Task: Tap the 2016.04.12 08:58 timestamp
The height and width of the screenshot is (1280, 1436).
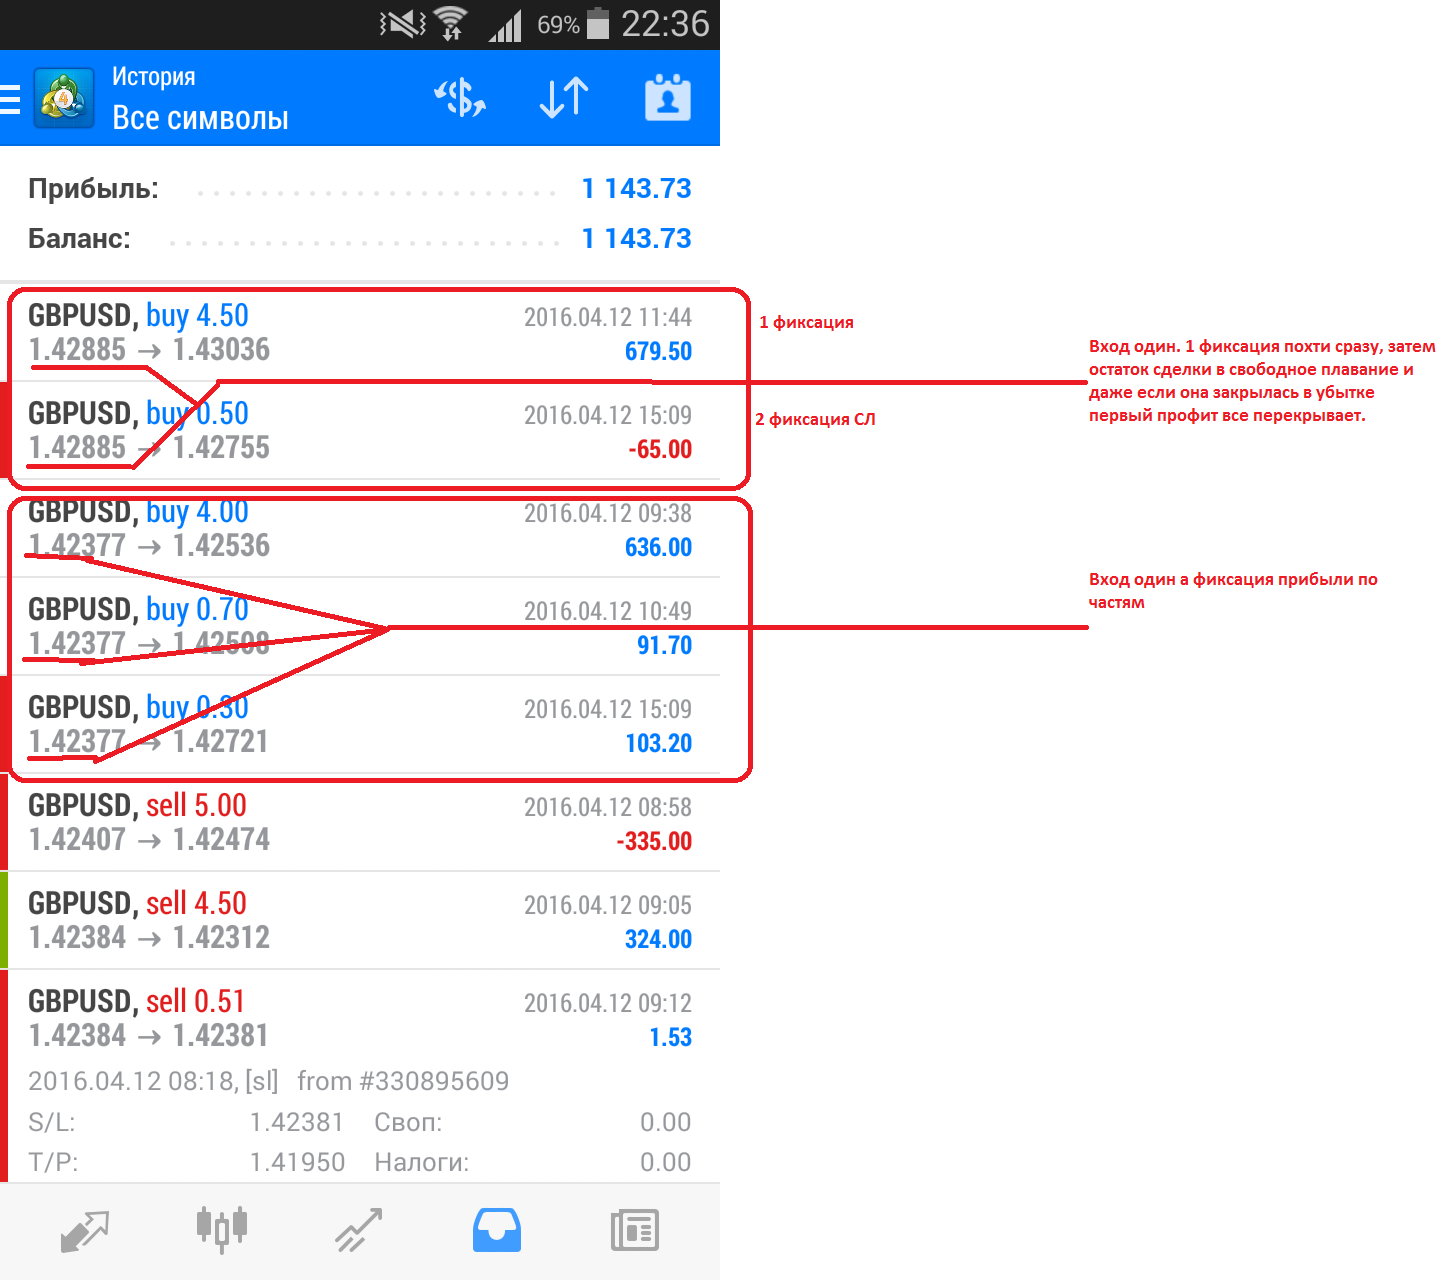Action: point(608,807)
